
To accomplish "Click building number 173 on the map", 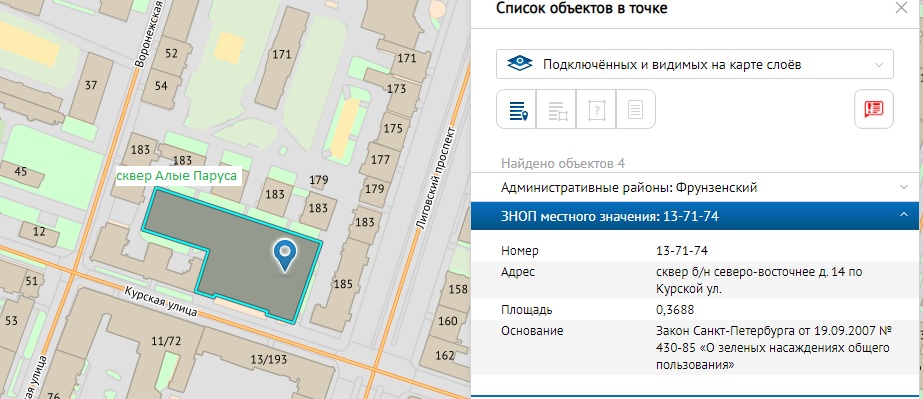I will (397, 89).
